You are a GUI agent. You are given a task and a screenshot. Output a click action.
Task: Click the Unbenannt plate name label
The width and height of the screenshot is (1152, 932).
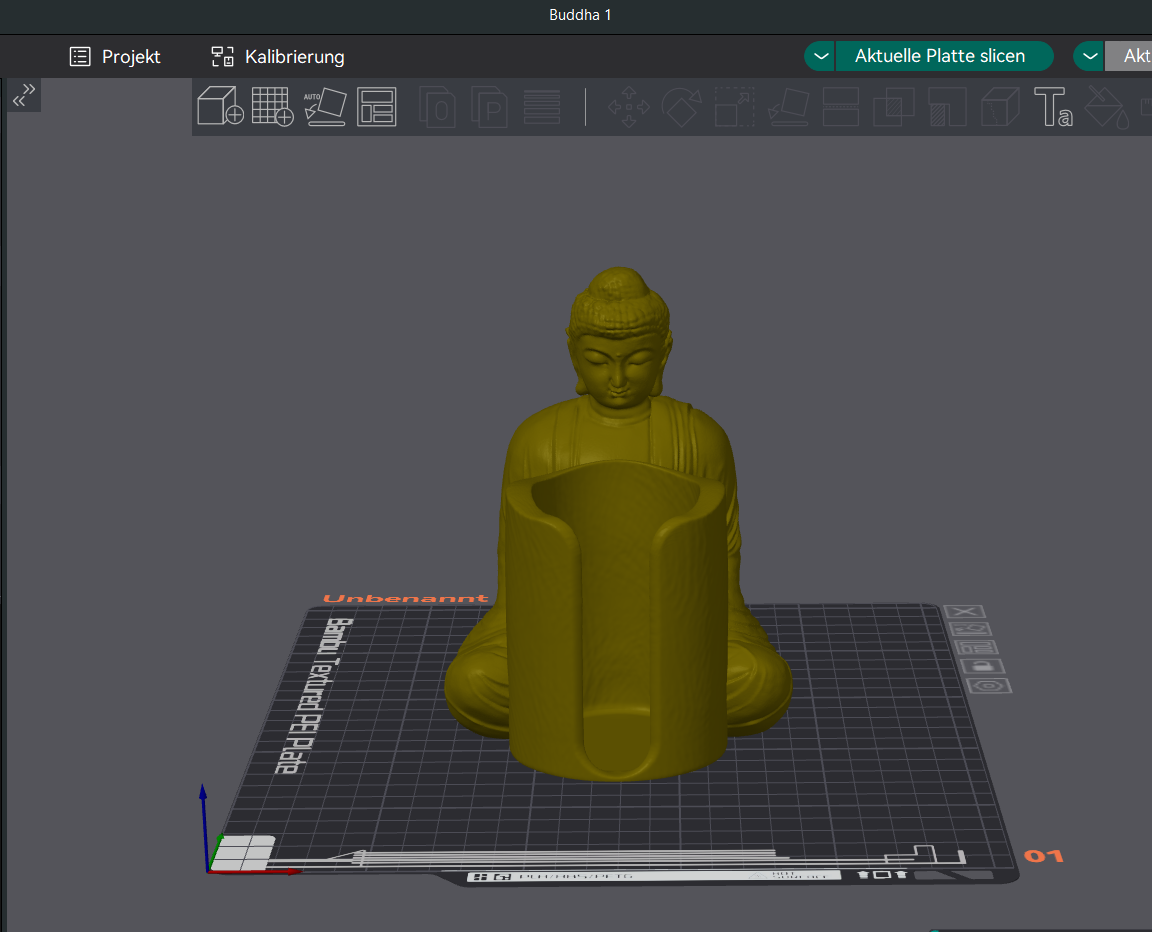coord(406,599)
